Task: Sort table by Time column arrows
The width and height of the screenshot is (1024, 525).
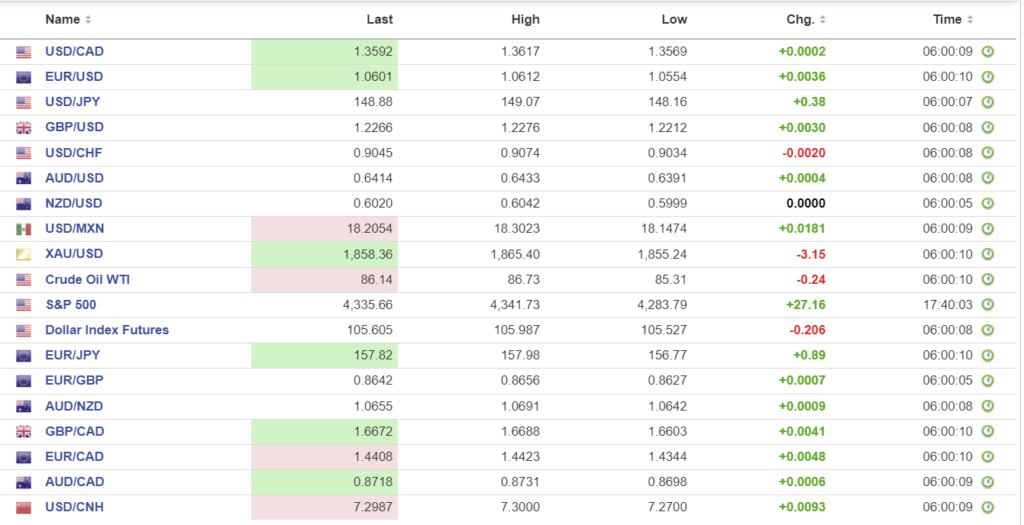Action: [970, 20]
